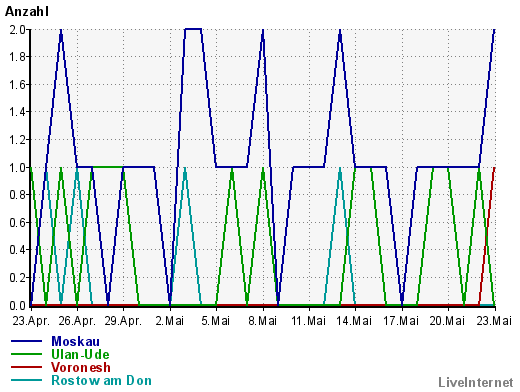The width and height of the screenshot is (520, 392).
Task: Click the 17.Mai date axis label
Action: pyautogui.click(x=401, y=321)
